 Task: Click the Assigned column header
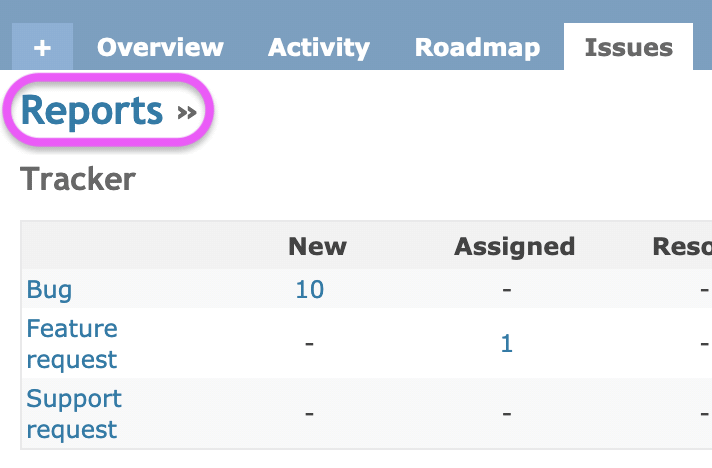[x=514, y=246]
